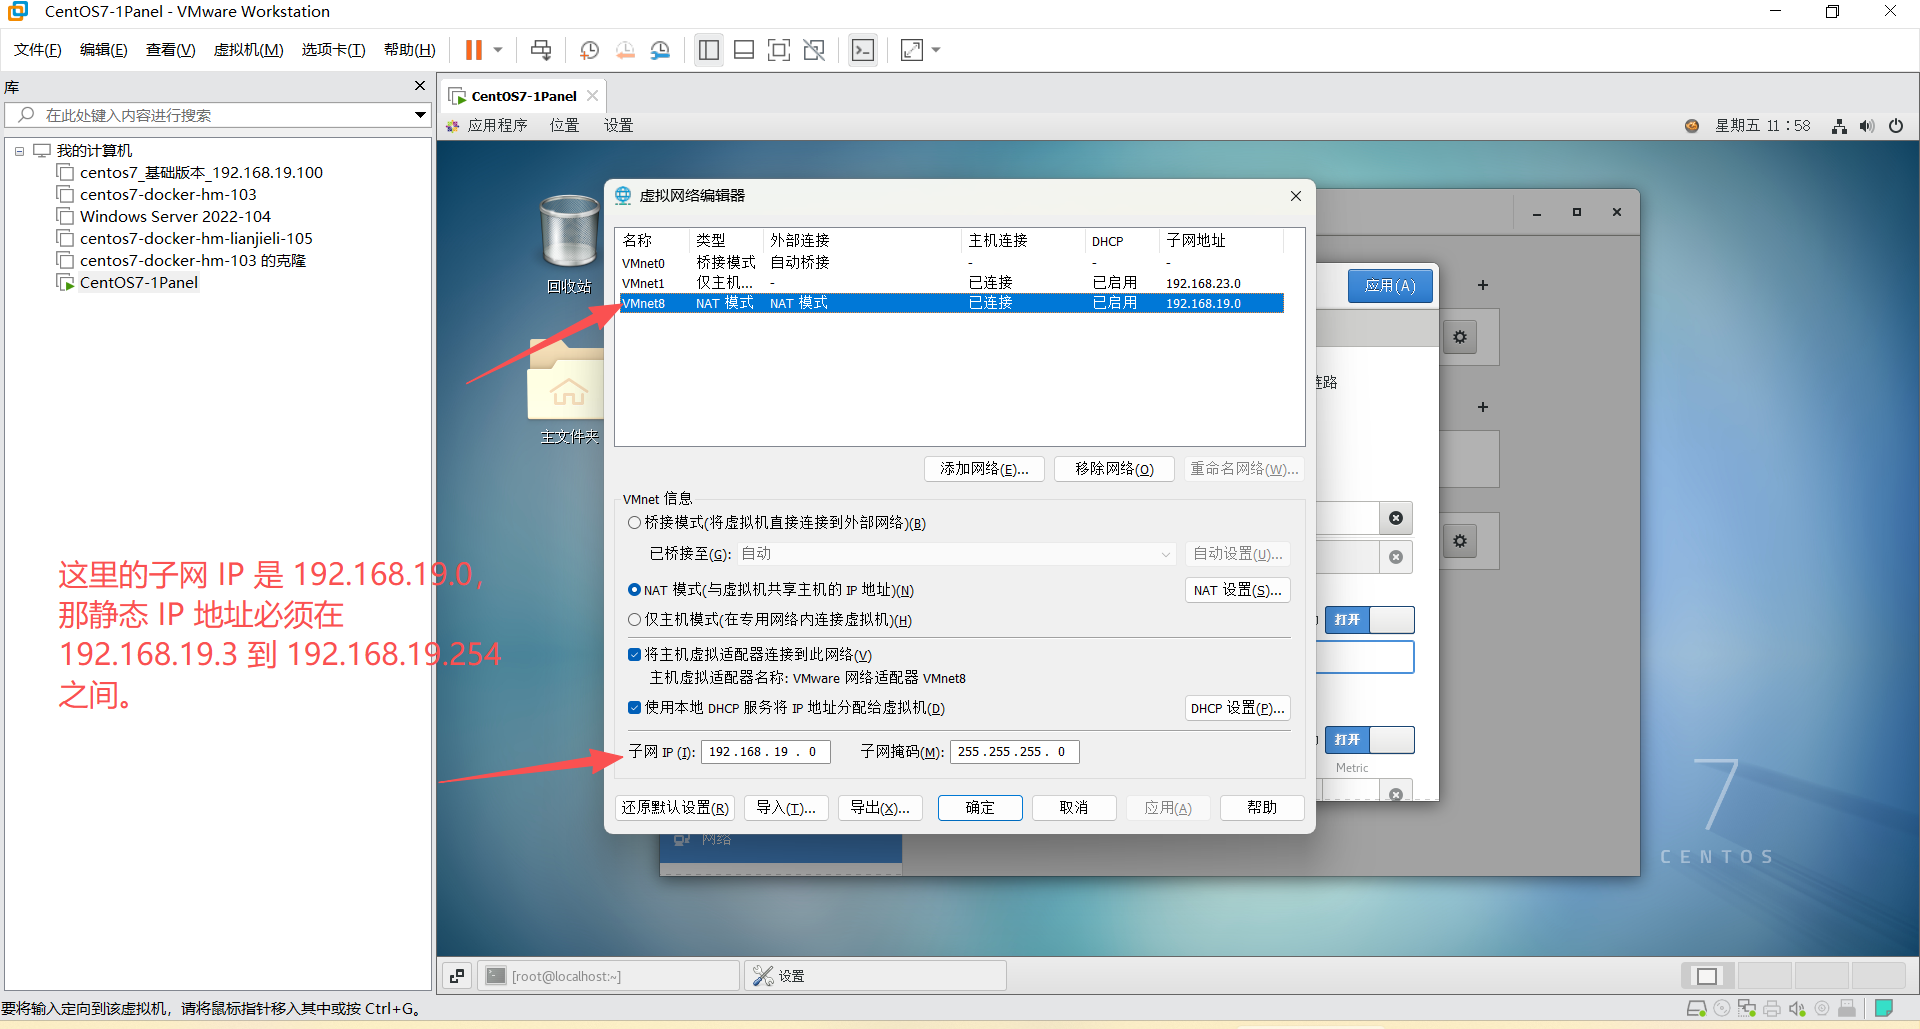Open DHCP 设置 dialog
Screen dimensions: 1920x1029
1237,709
